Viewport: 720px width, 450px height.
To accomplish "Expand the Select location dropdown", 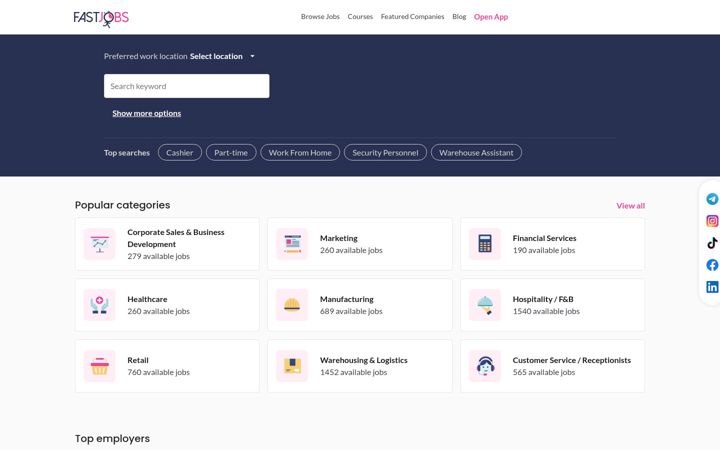I will (222, 56).
